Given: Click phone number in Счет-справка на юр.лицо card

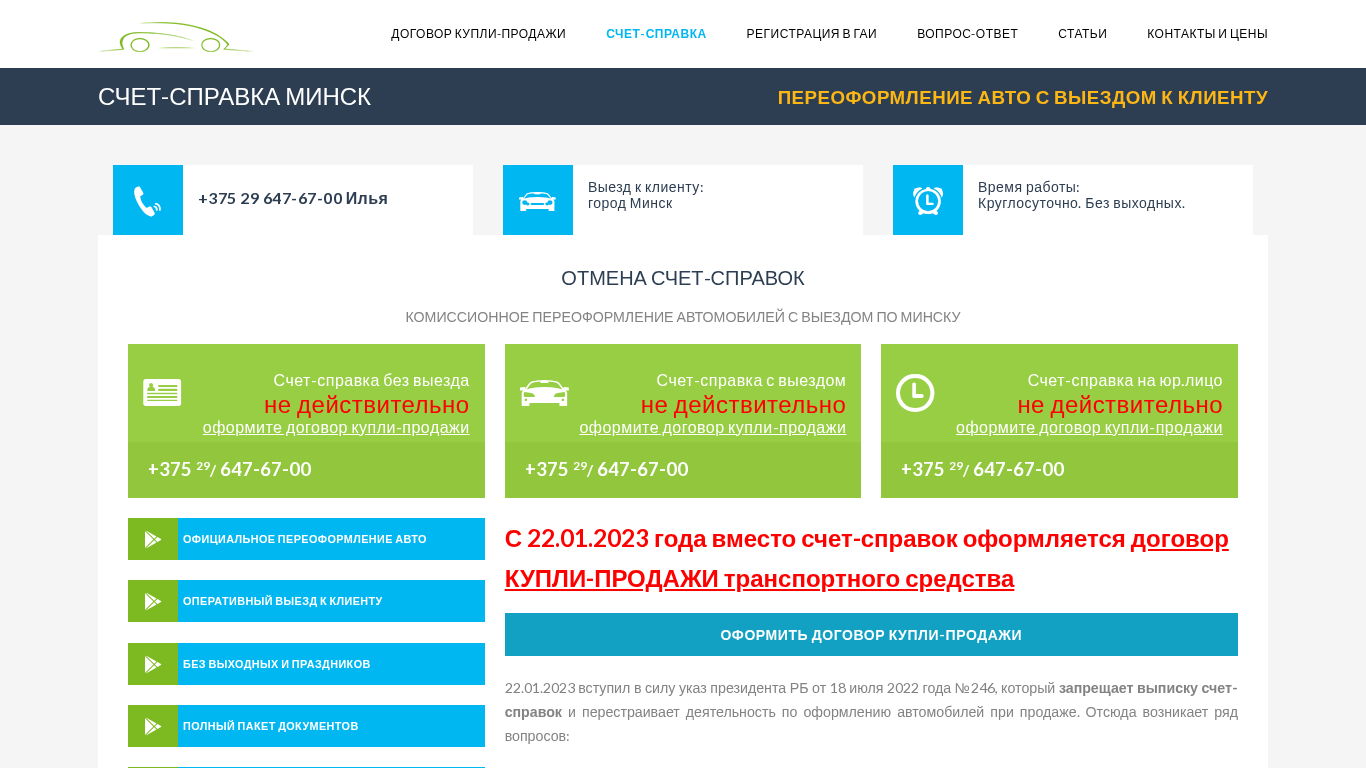Looking at the screenshot, I should point(983,469).
